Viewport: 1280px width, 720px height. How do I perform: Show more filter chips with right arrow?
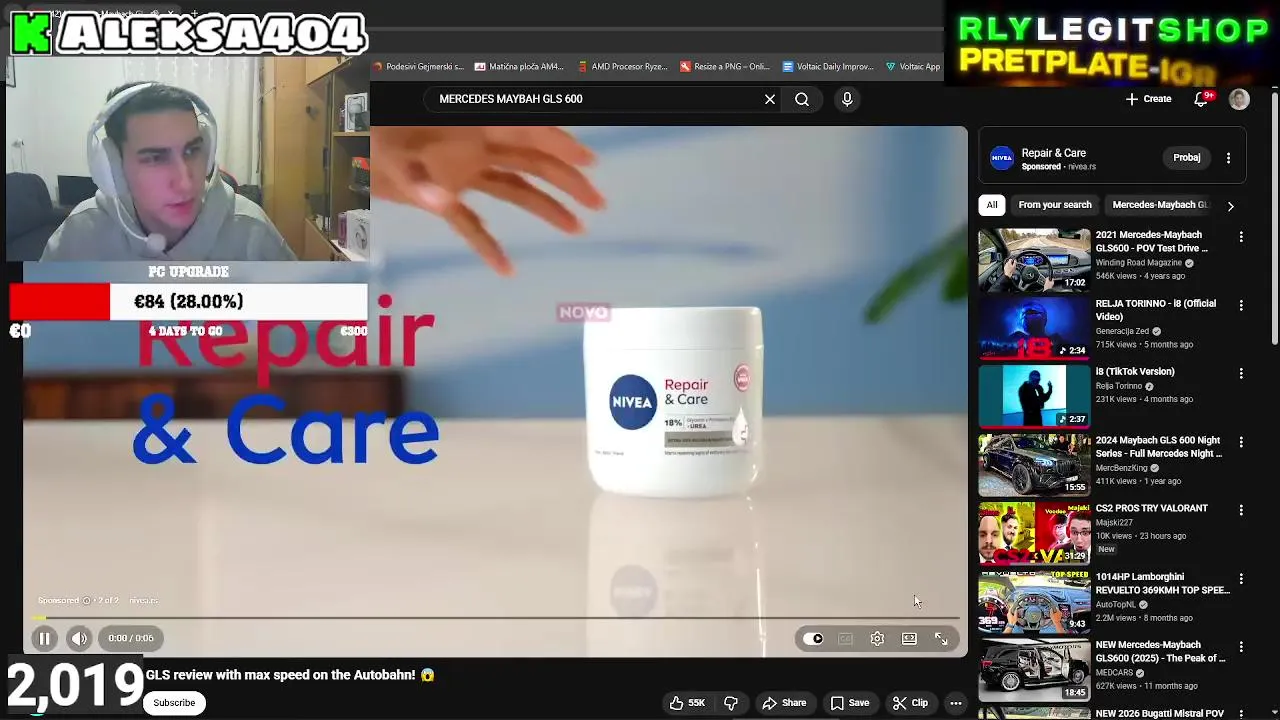click(x=1230, y=206)
